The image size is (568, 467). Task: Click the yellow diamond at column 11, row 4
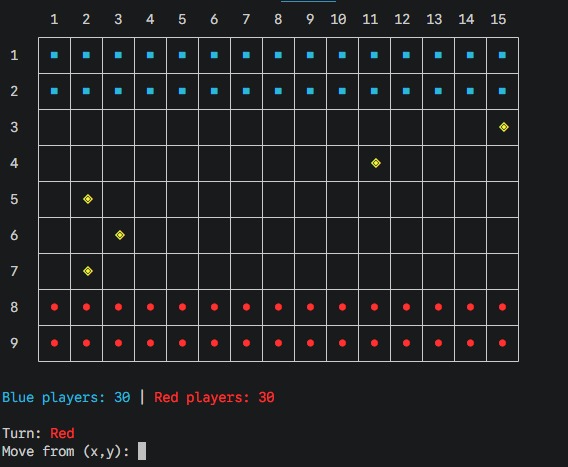click(376, 163)
